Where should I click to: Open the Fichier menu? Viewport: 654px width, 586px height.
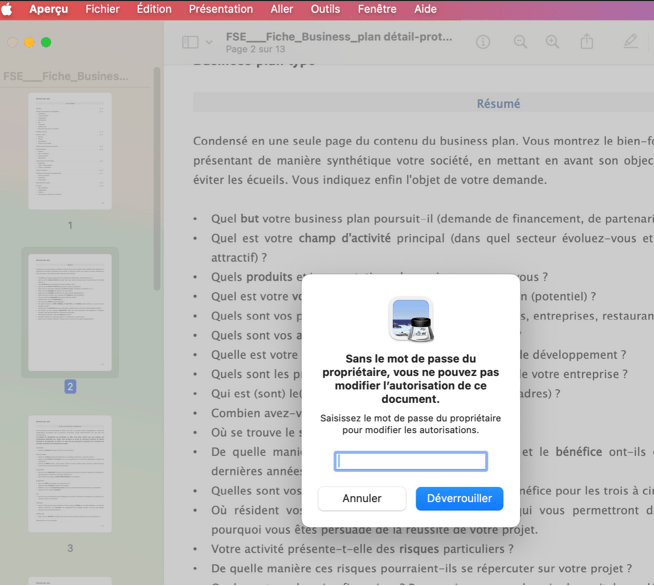click(x=102, y=9)
